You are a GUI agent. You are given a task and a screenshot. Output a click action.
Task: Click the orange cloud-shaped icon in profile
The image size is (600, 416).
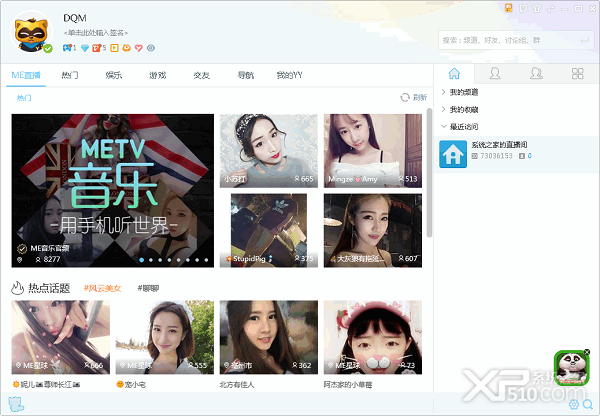(x=126, y=48)
